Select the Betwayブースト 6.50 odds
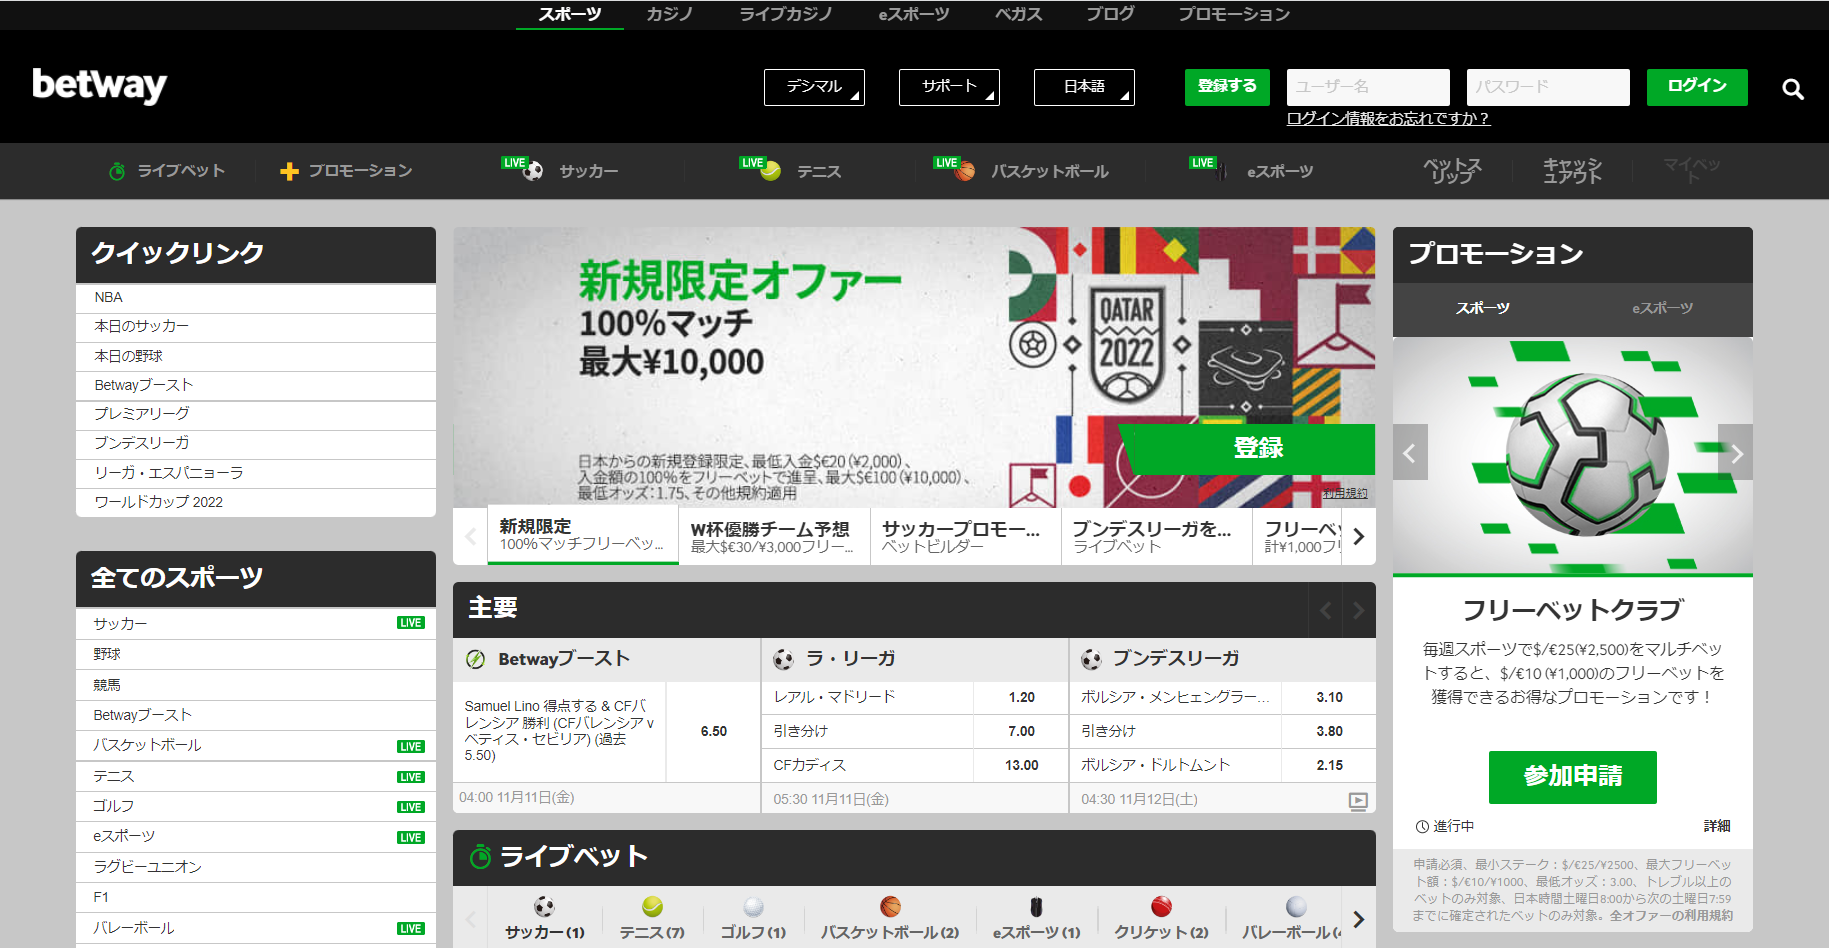The height and width of the screenshot is (948, 1829). click(x=713, y=732)
